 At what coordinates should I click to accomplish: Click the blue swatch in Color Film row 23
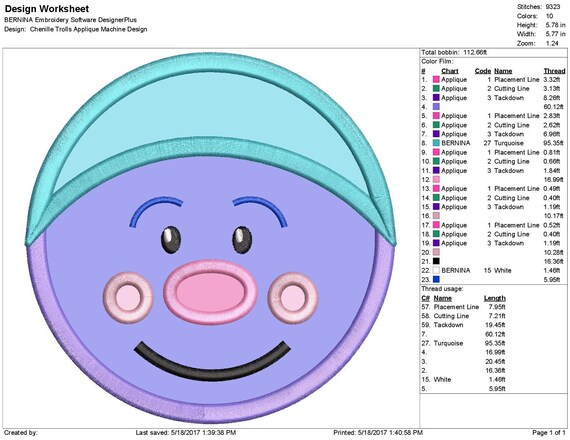pyautogui.click(x=436, y=280)
